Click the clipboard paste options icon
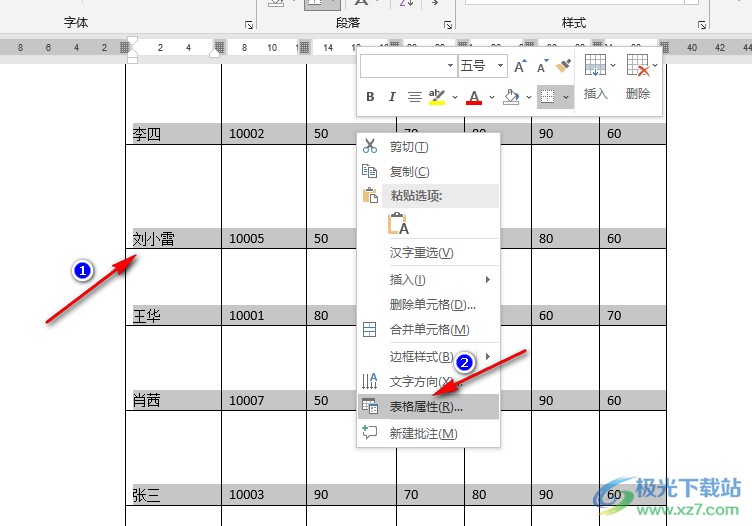The height and width of the screenshot is (526, 752). (370, 195)
